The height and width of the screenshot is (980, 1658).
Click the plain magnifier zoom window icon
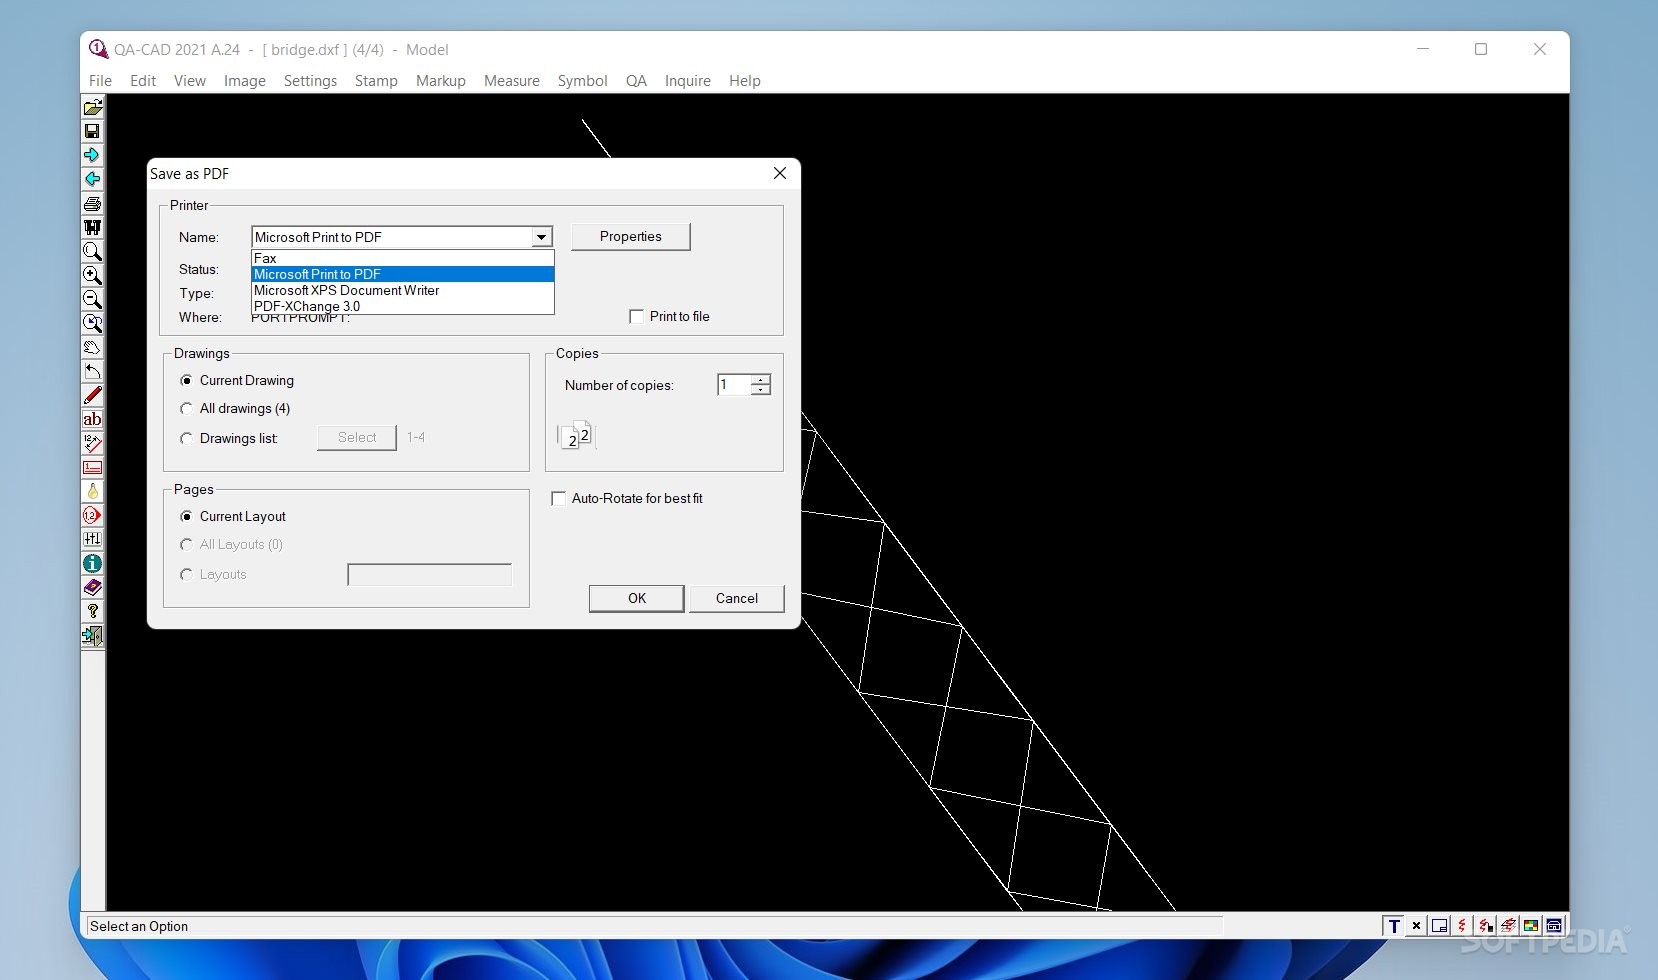pyautogui.click(x=92, y=251)
